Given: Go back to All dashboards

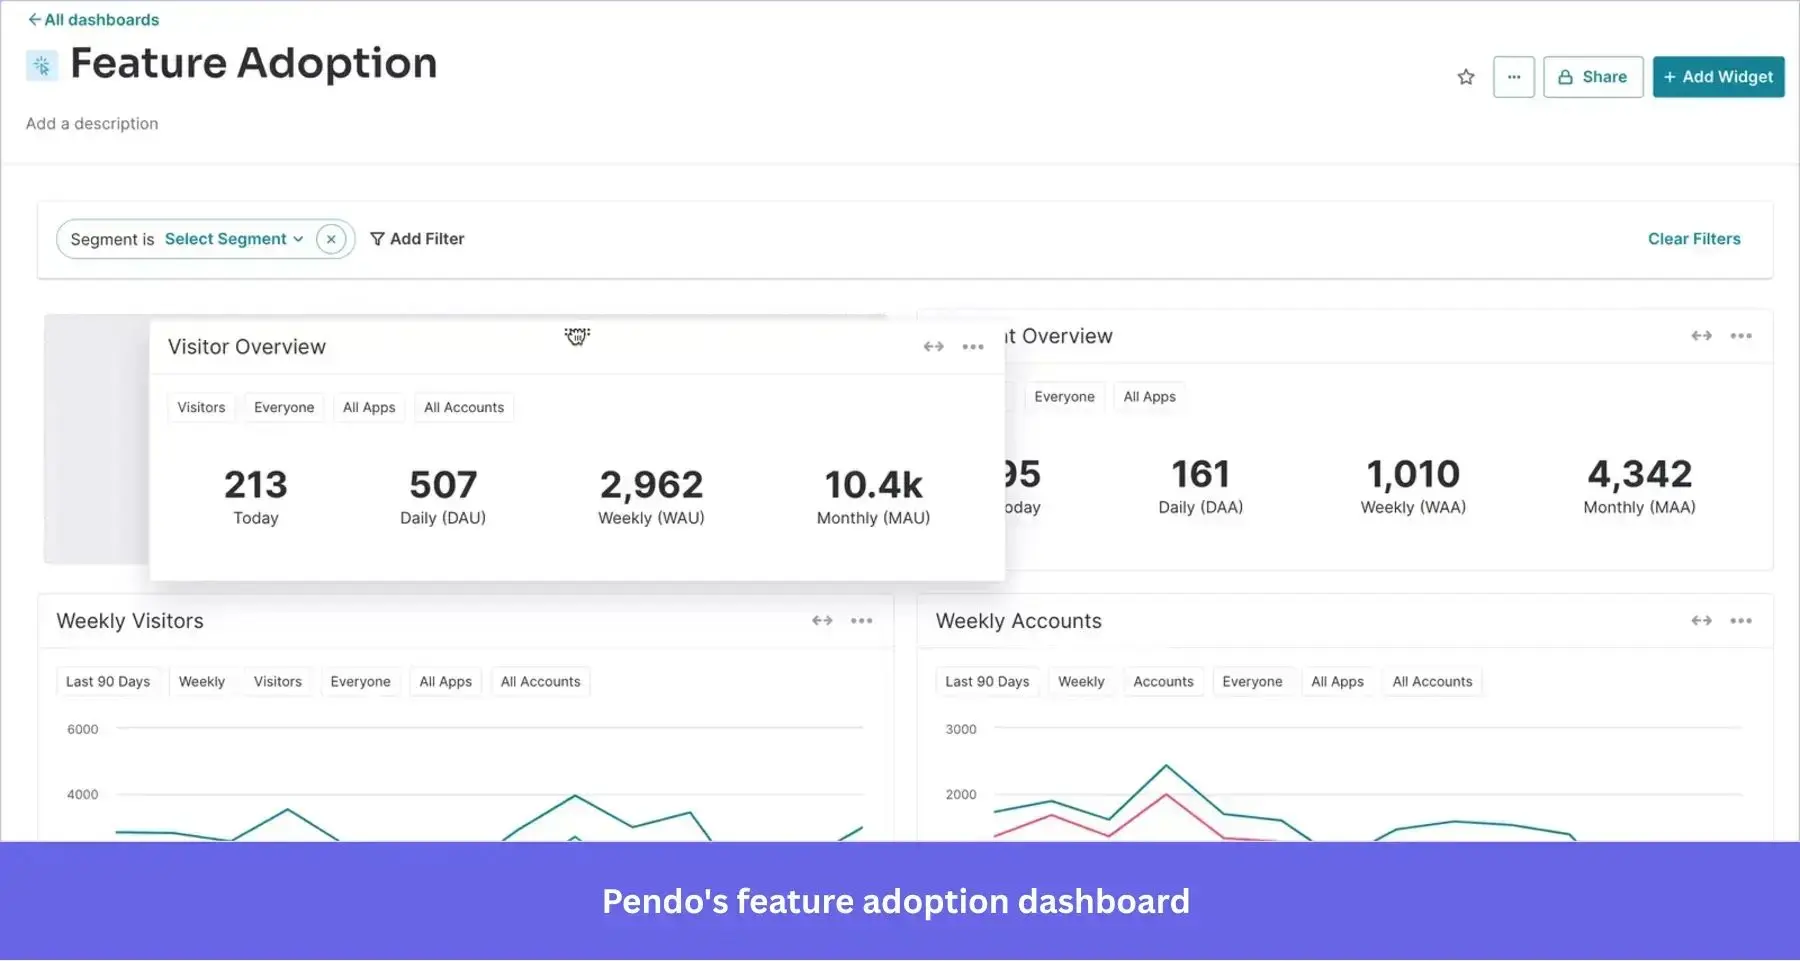Looking at the screenshot, I should (x=94, y=20).
